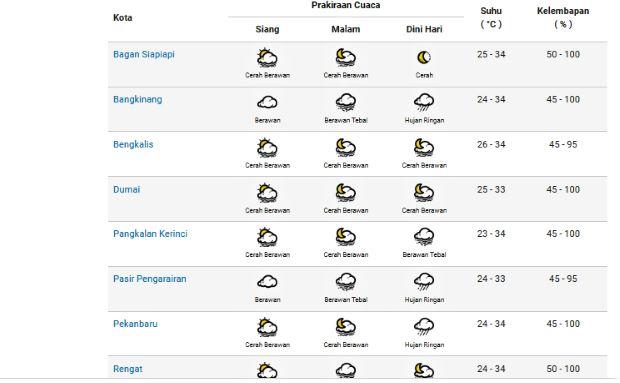This screenshot has width=620, height=383.
Task: Click Bangkinang Siang cloudy icon
Action: pyautogui.click(x=267, y=103)
